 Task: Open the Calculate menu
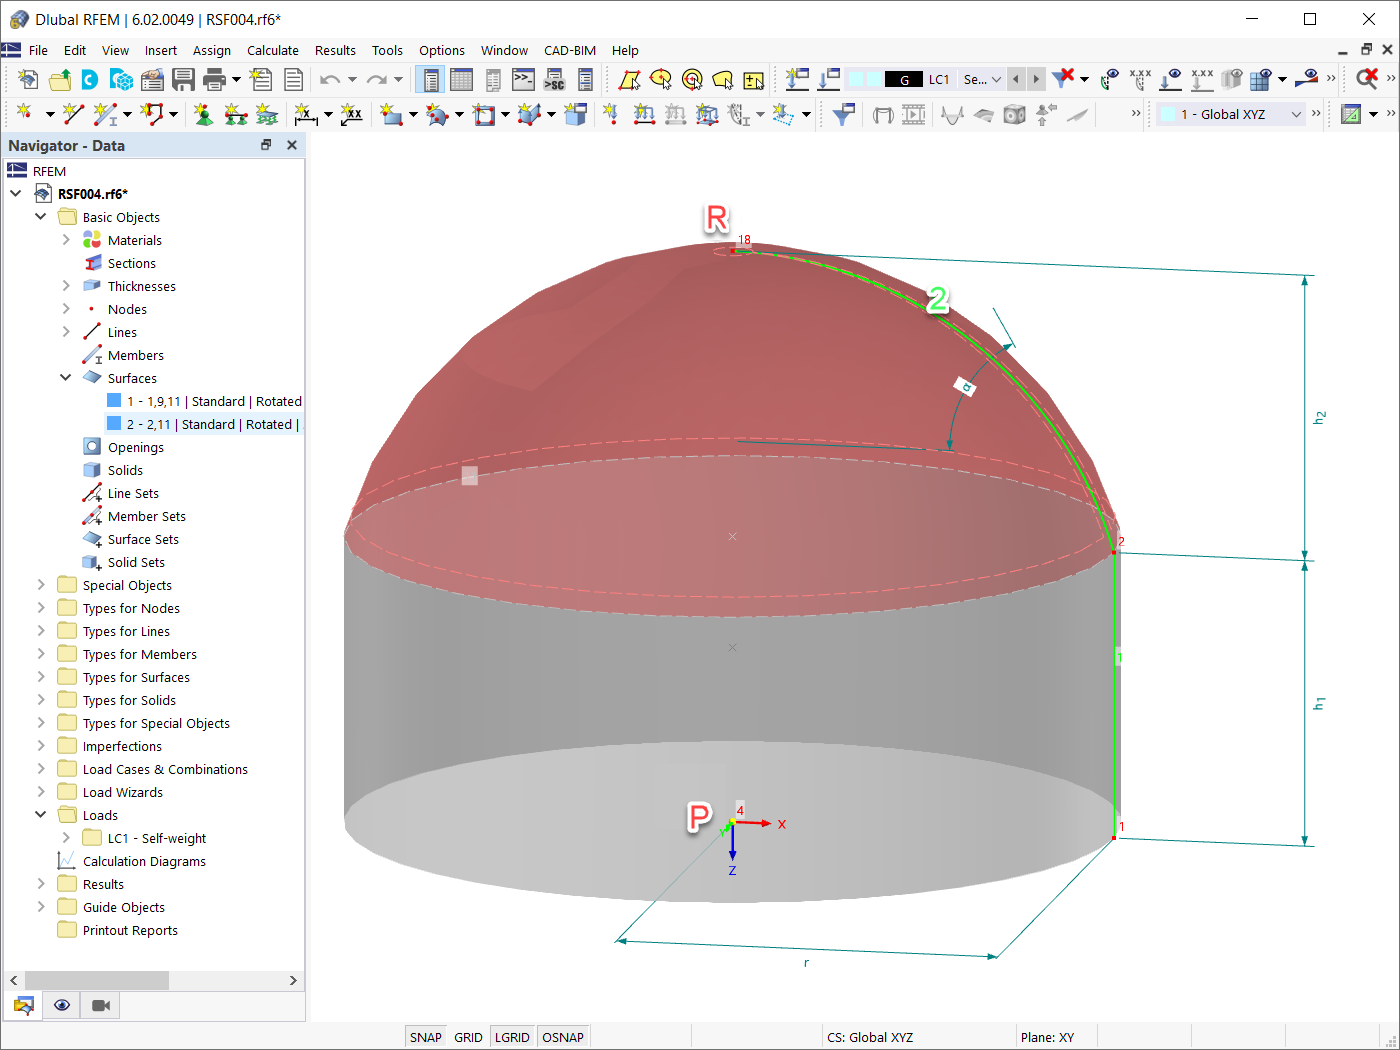272,50
